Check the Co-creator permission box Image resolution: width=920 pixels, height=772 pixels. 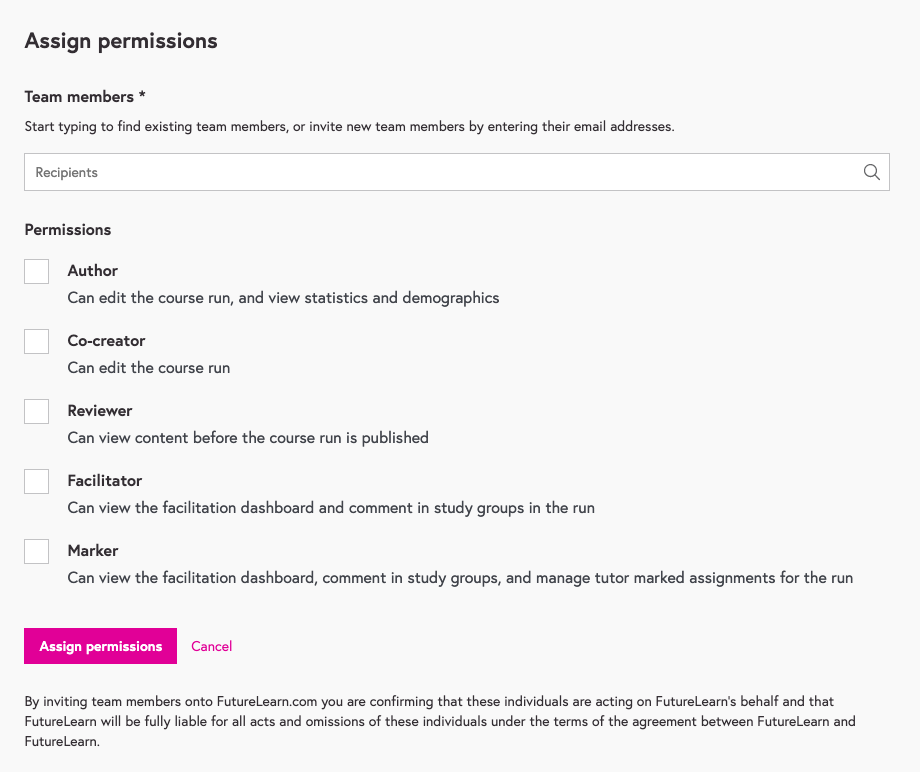(36, 341)
